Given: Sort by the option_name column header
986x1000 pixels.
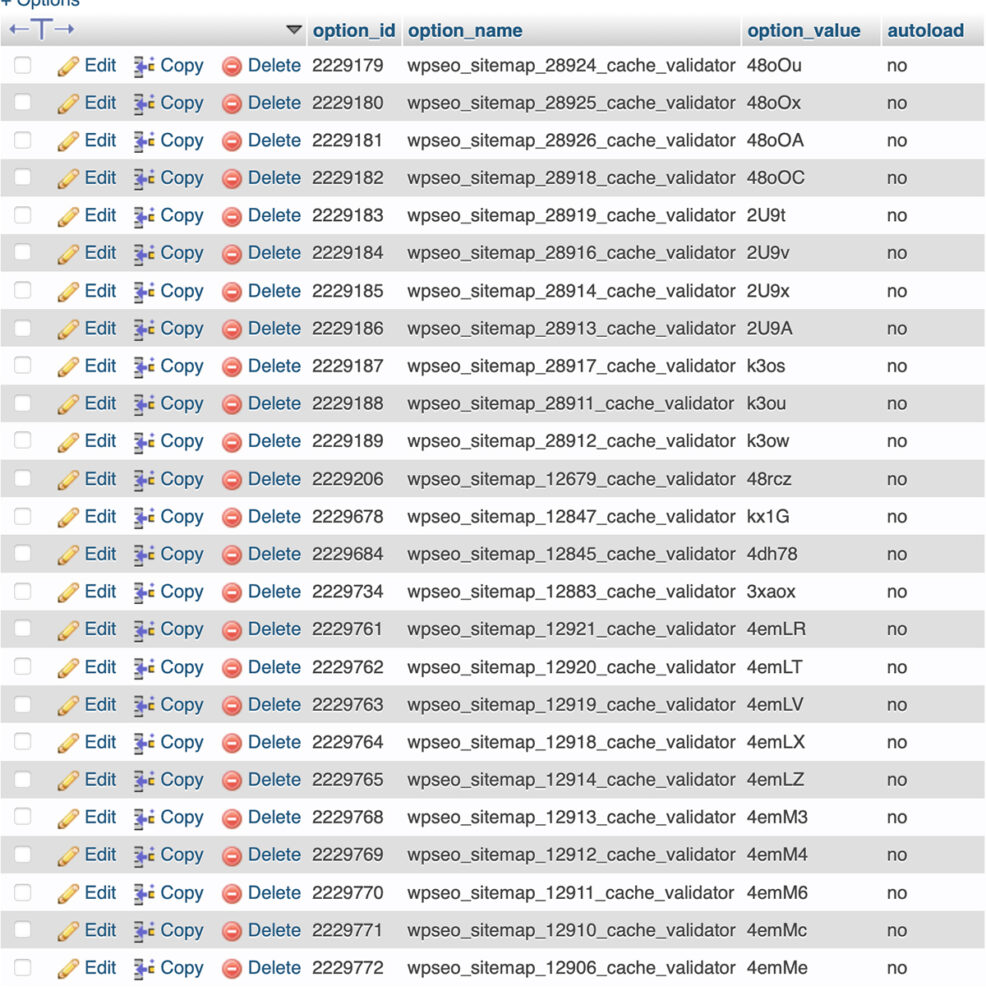Looking at the screenshot, I should click(x=465, y=31).
